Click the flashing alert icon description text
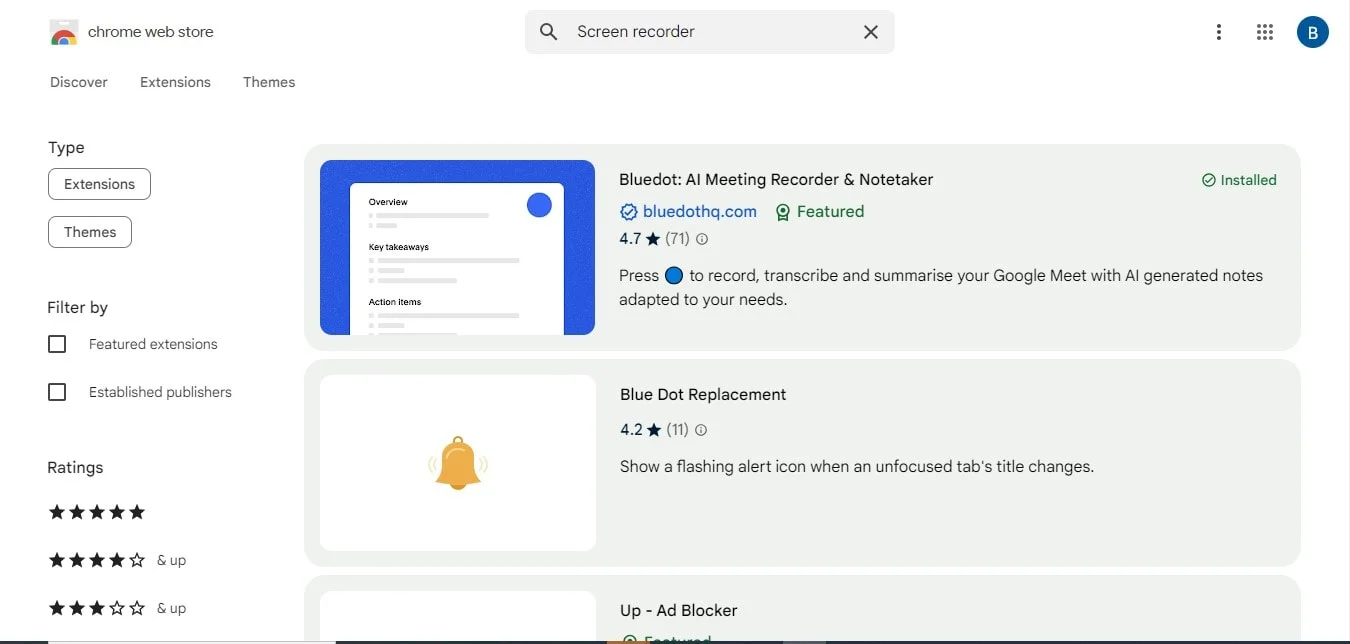The height and width of the screenshot is (644, 1350). (x=857, y=466)
